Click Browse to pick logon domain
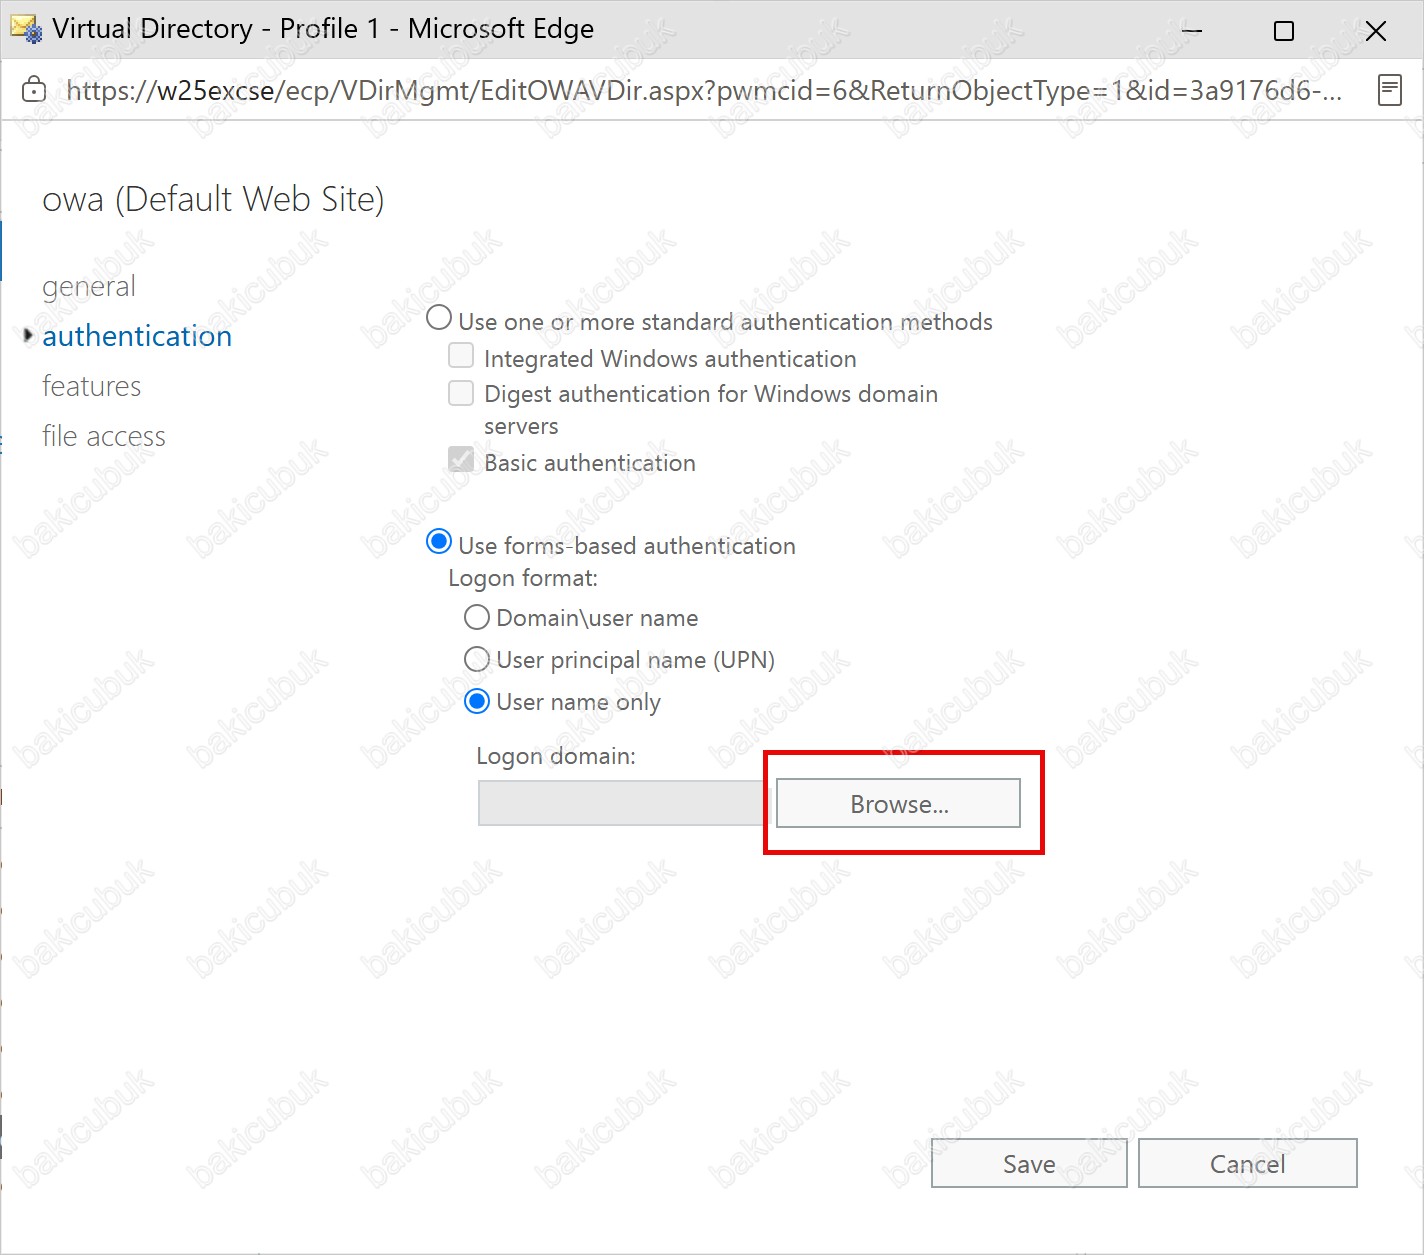The height and width of the screenshot is (1255, 1424). coord(898,803)
